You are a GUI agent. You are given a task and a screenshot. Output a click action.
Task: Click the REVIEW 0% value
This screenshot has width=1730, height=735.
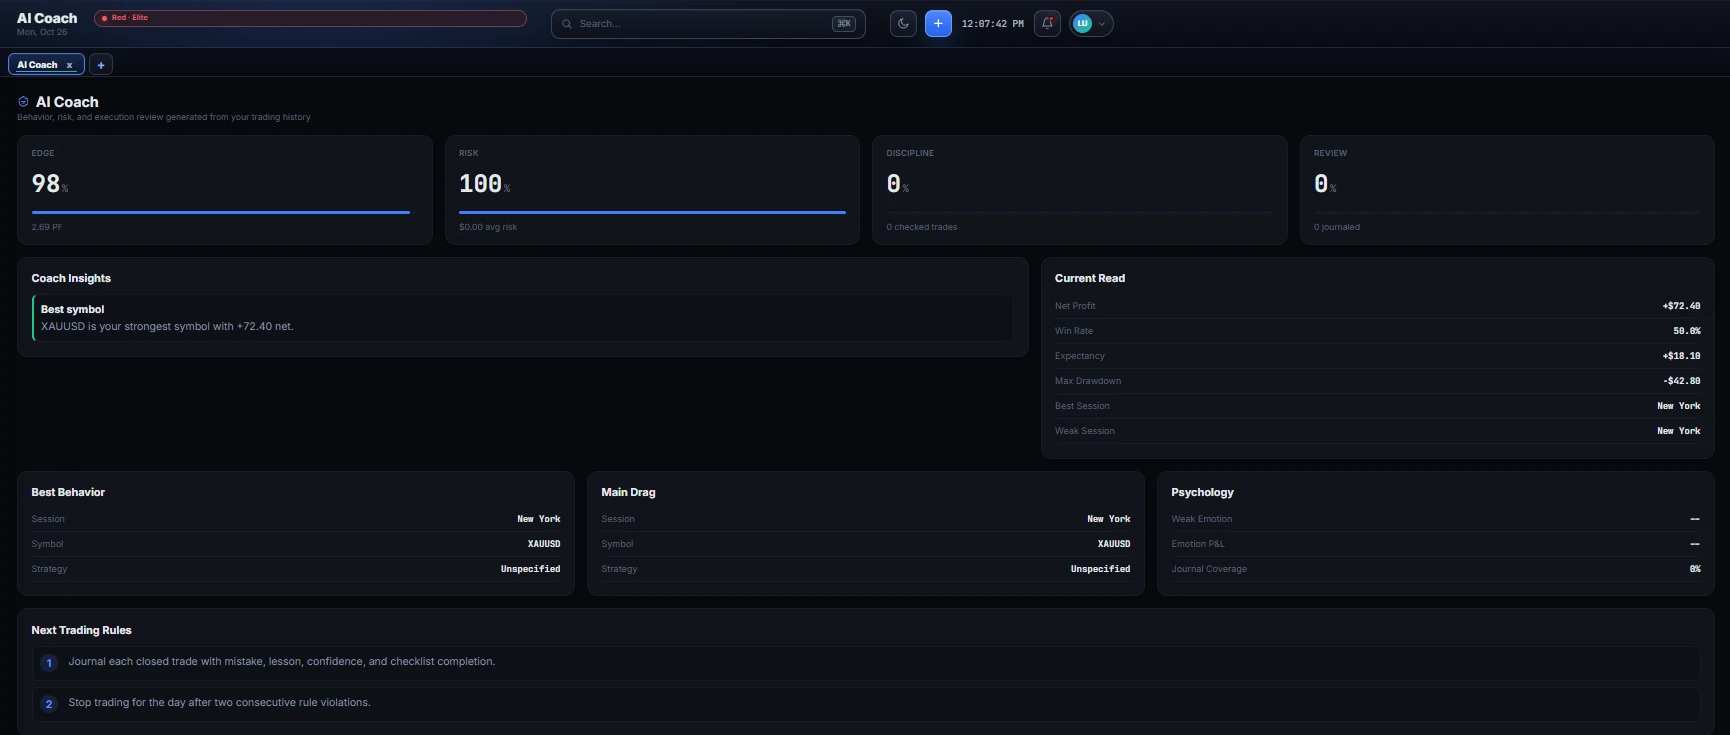(x=1325, y=184)
